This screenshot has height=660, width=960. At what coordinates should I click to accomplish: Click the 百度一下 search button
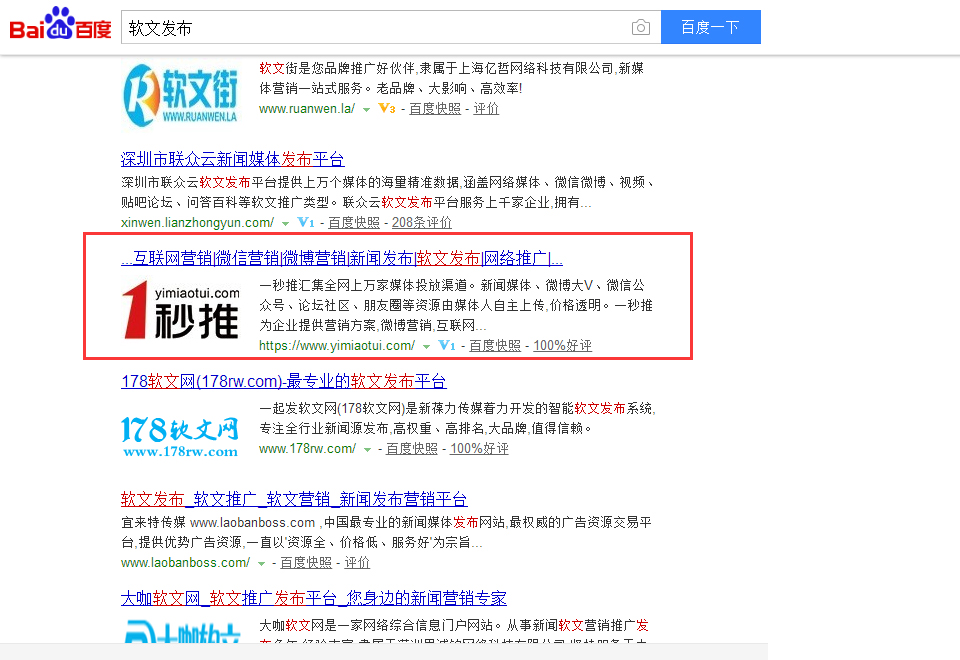click(710, 27)
